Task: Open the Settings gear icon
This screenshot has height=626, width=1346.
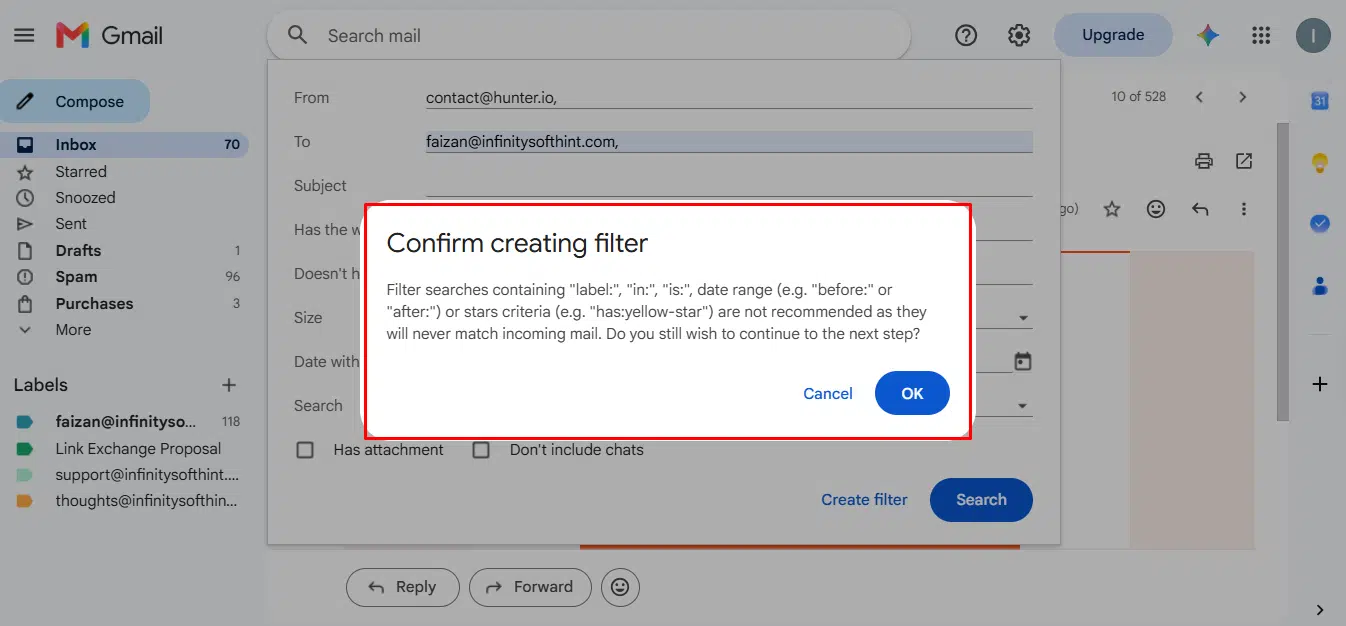Action: pos(1019,35)
